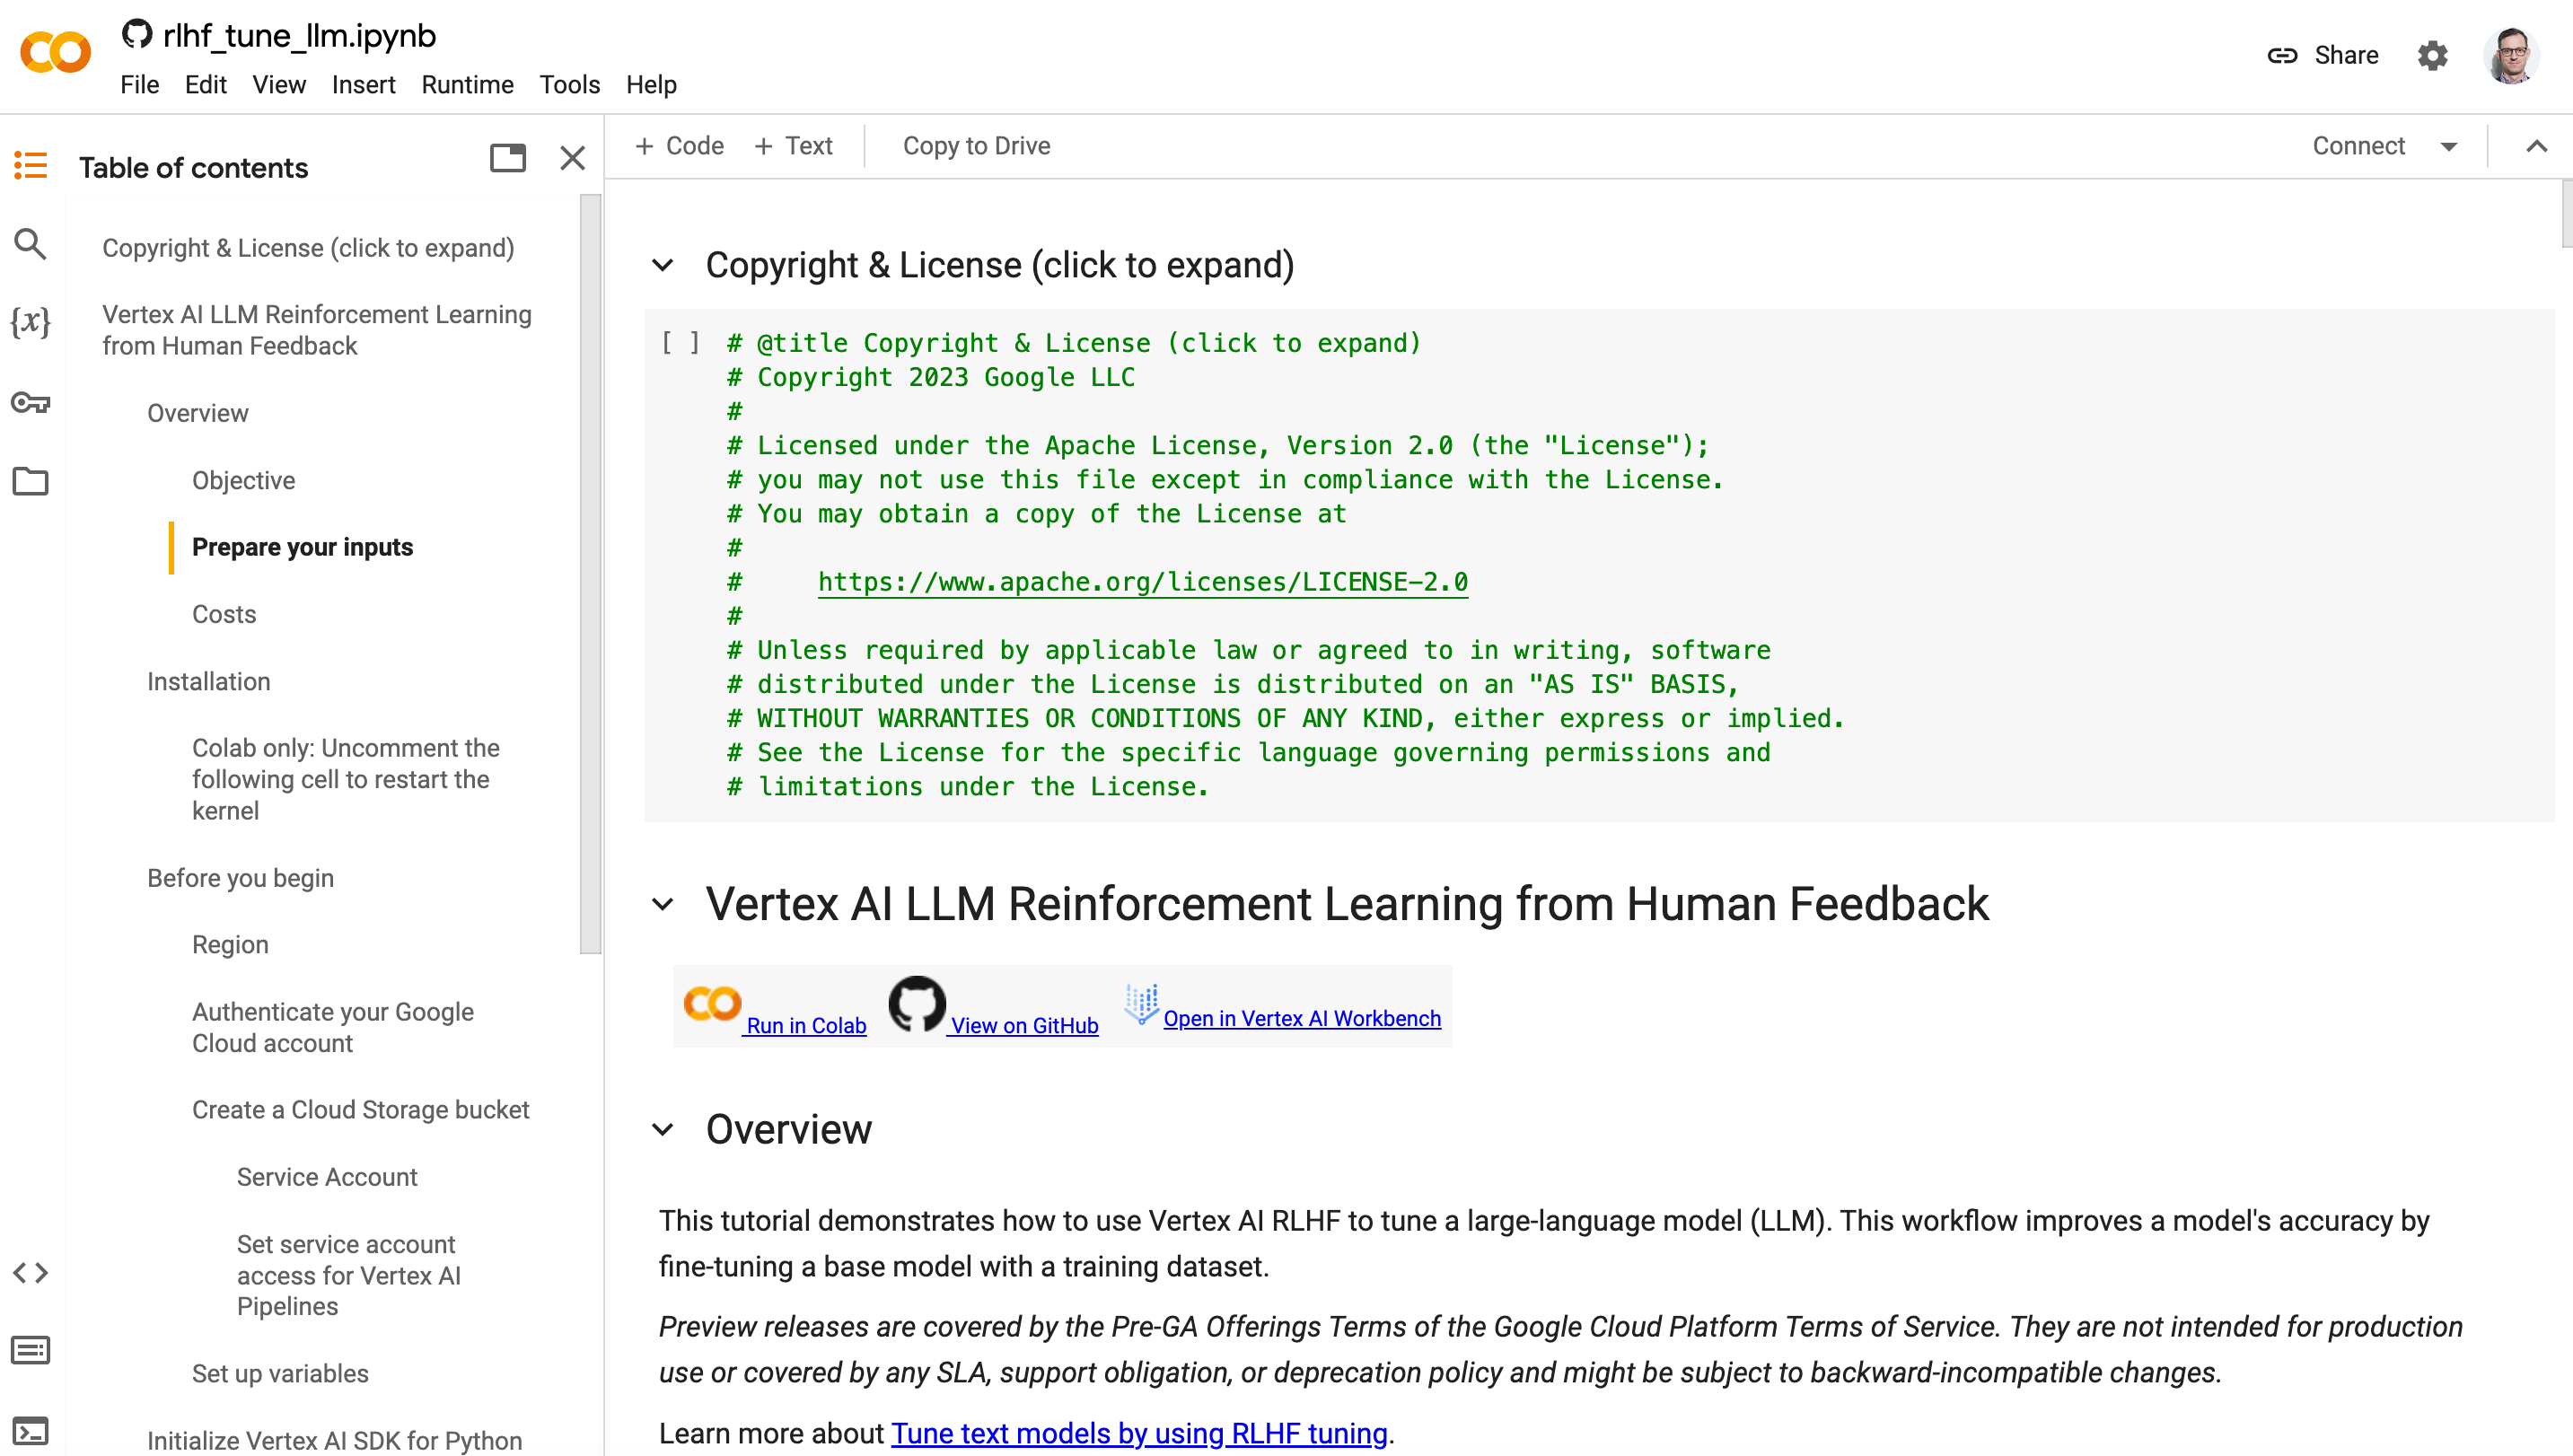Jump to Objective in table of contents
Viewport: 2573px width, 1456px height.
pos(243,480)
